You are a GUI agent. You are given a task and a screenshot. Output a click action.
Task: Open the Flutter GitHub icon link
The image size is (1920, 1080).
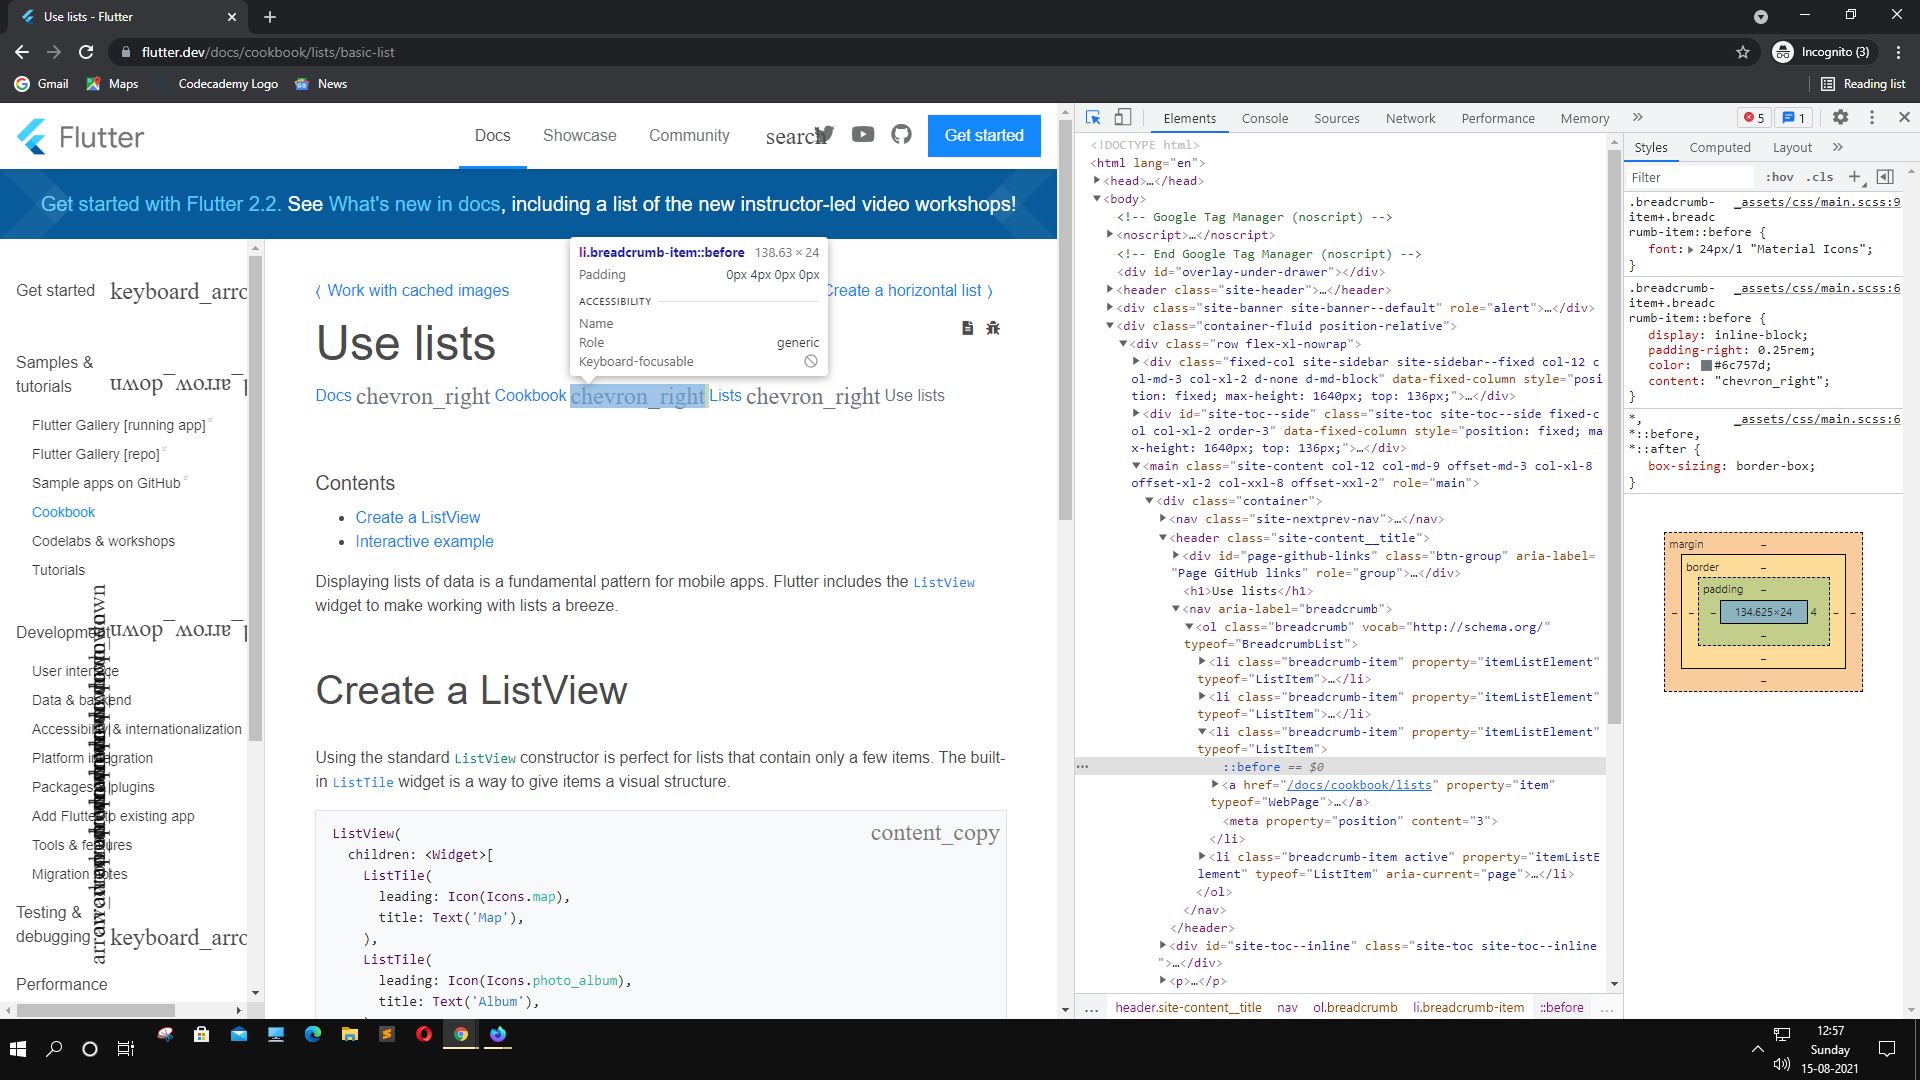pyautogui.click(x=901, y=134)
